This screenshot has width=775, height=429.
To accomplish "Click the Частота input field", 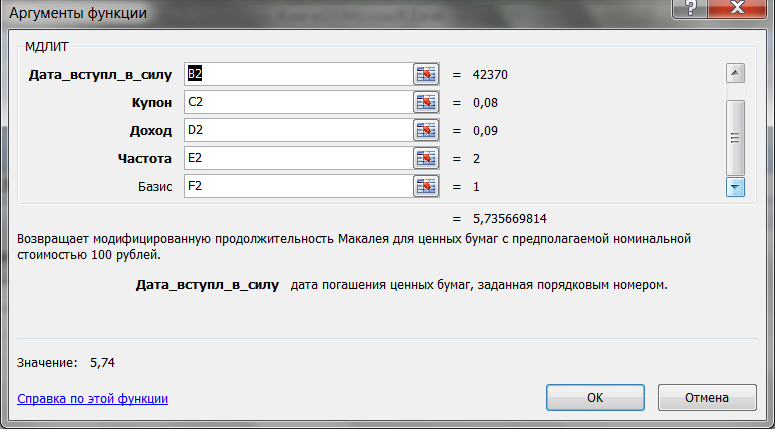I will pos(299,158).
